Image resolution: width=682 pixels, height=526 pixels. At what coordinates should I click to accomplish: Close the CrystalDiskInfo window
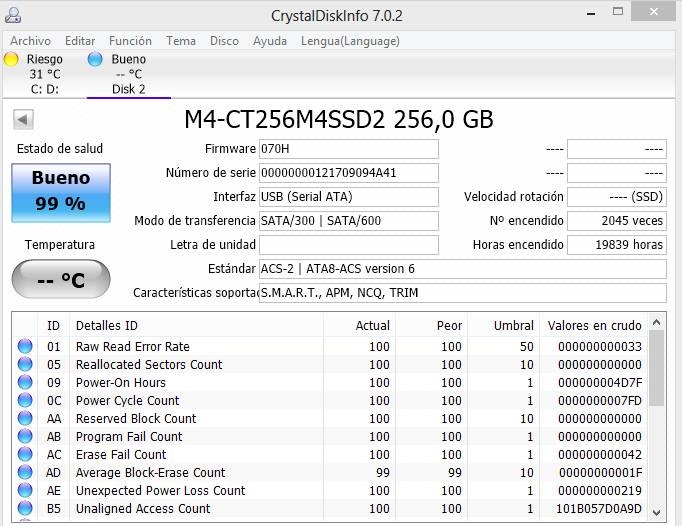(654, 11)
